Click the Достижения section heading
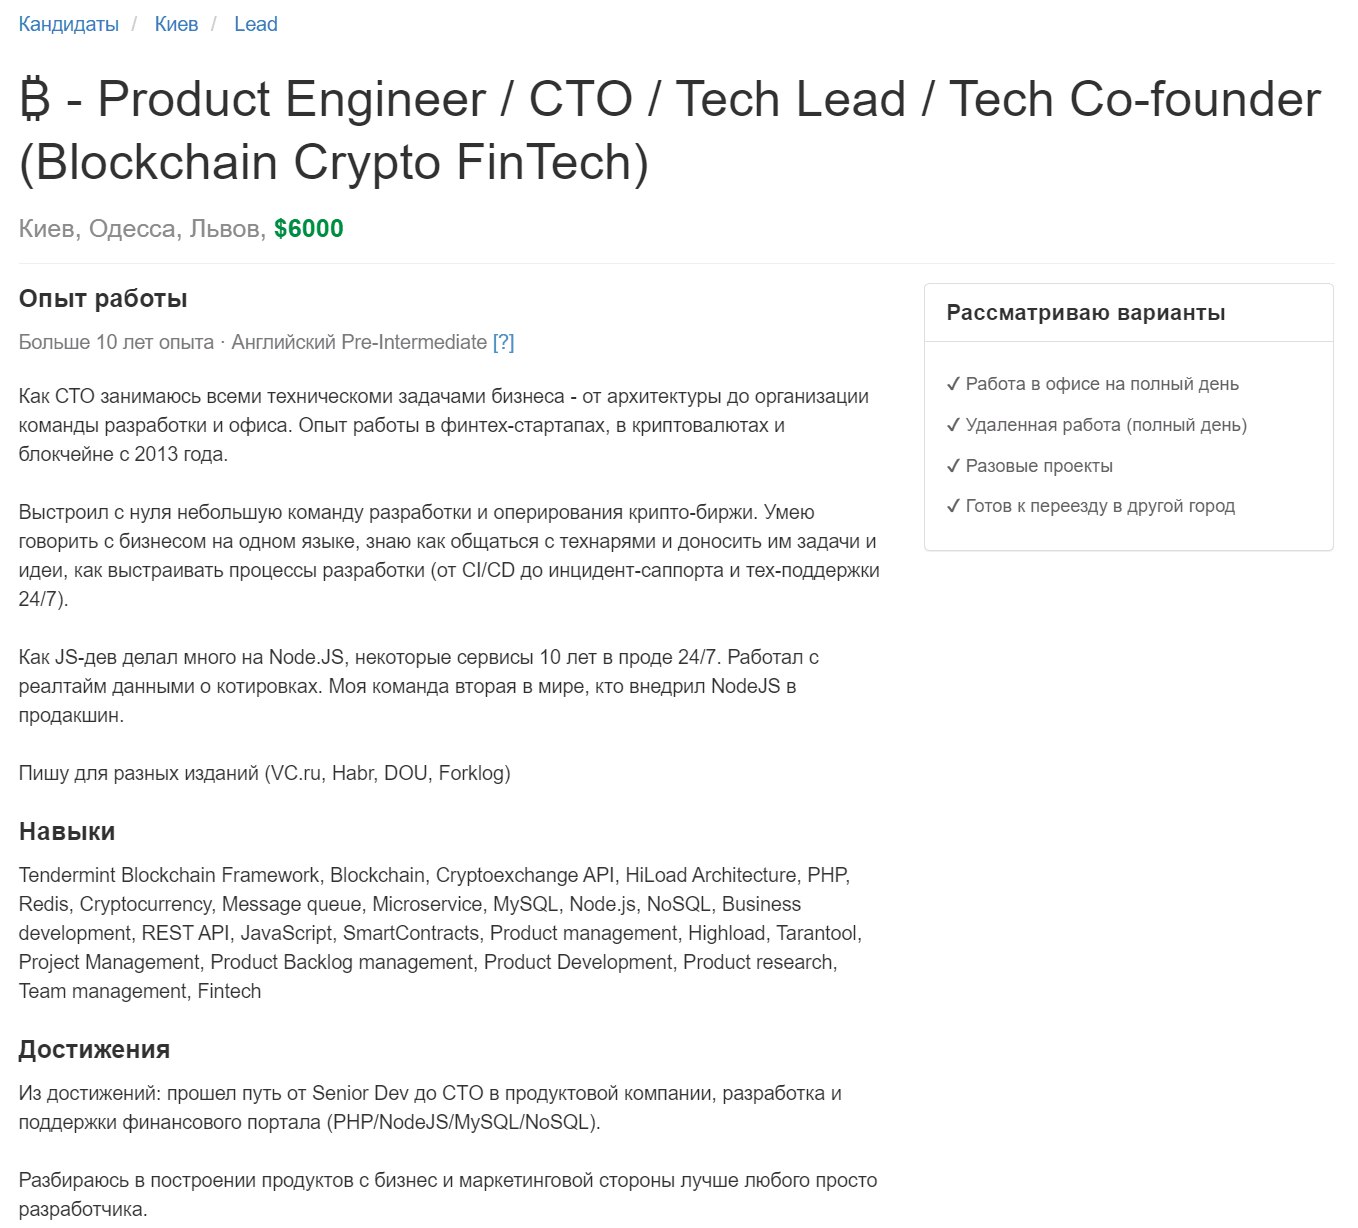The width and height of the screenshot is (1358, 1228). tap(95, 1049)
